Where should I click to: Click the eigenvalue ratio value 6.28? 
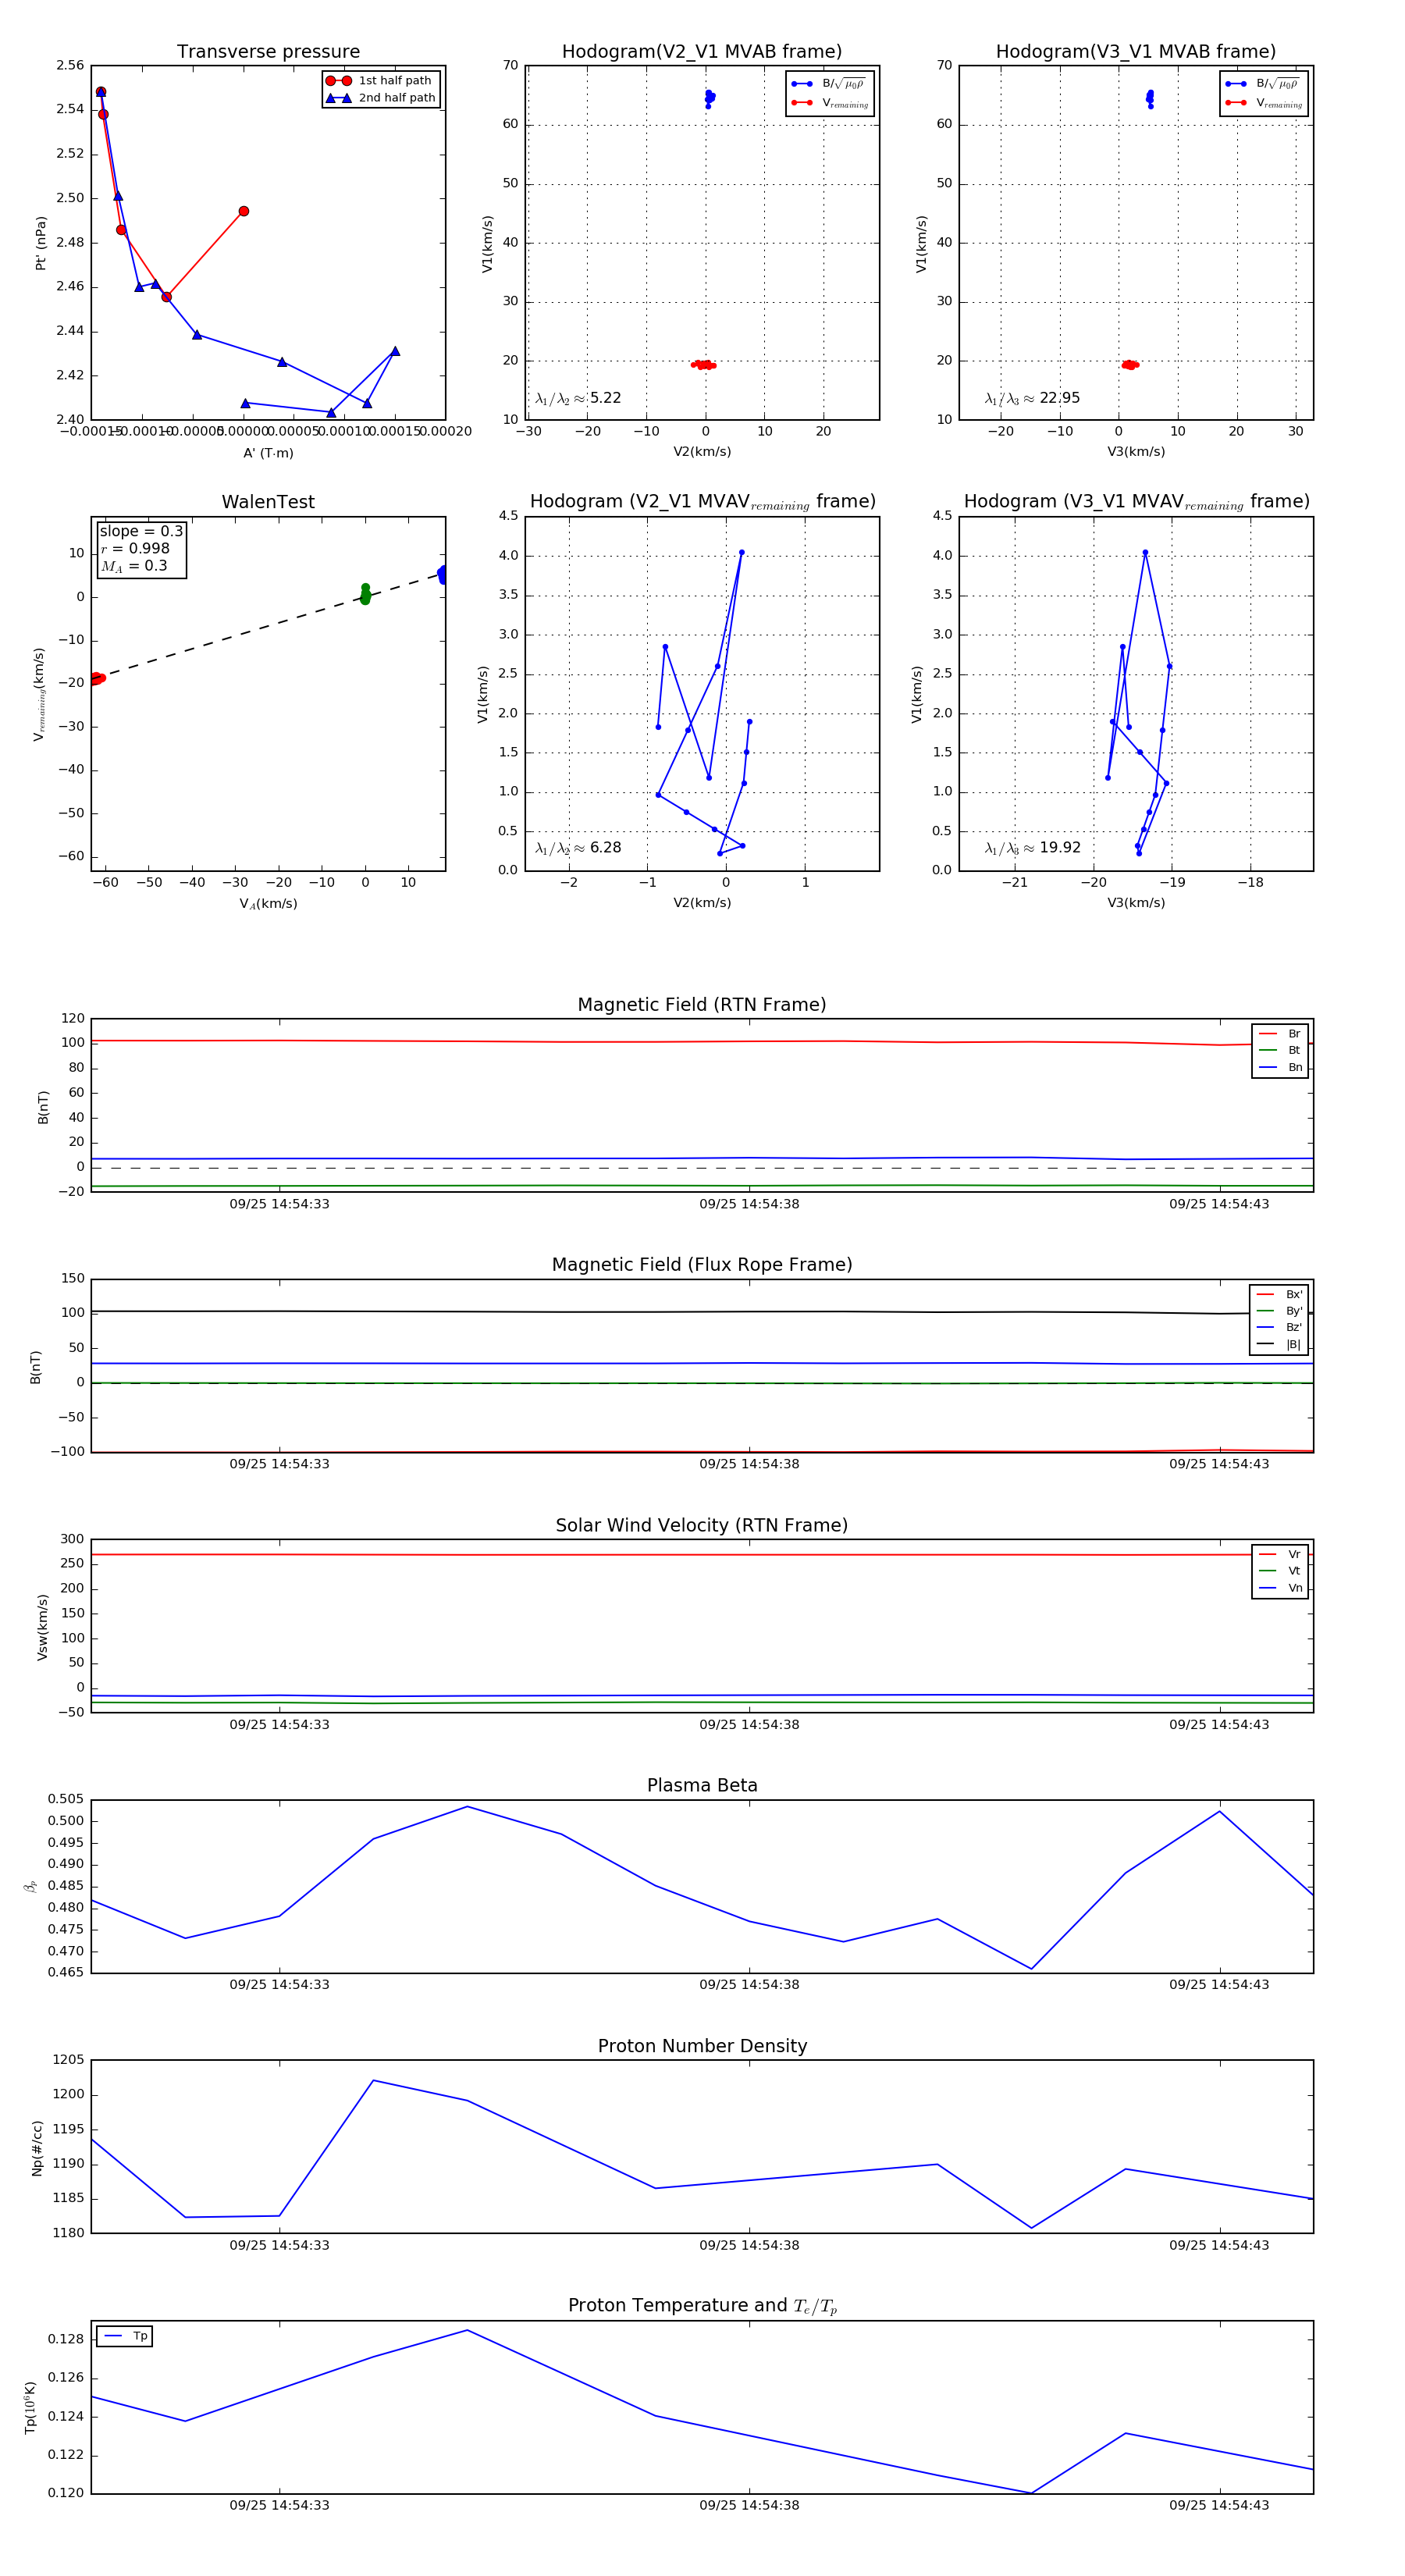(605, 848)
